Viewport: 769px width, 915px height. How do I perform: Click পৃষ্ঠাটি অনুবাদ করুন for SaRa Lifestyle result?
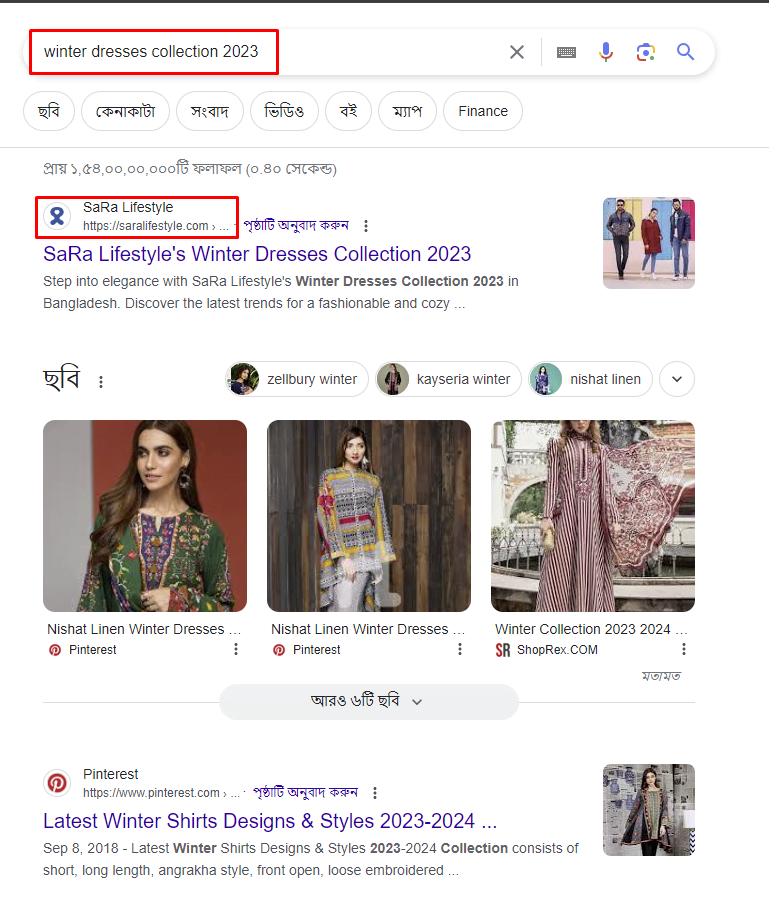coord(296,225)
